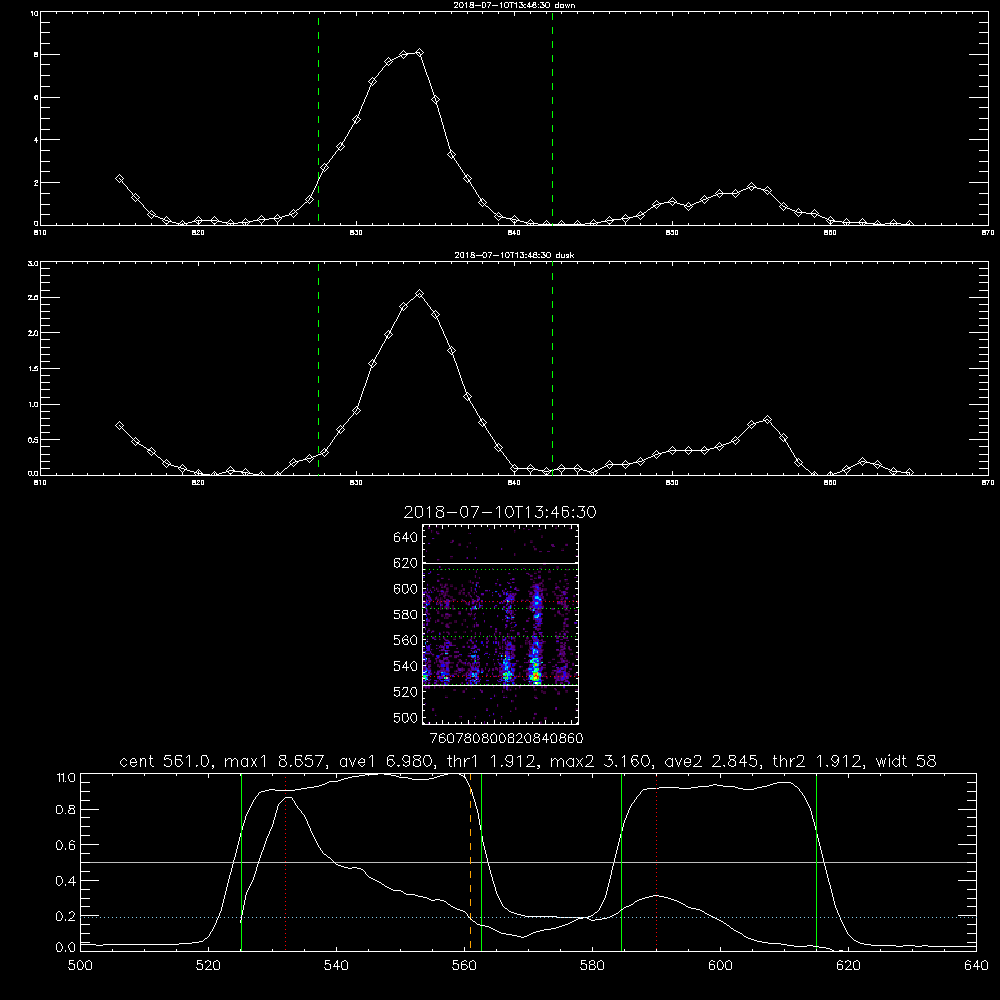Click the peak diamond marker of the dawn curve
1000x1000 pixels.
point(419,52)
